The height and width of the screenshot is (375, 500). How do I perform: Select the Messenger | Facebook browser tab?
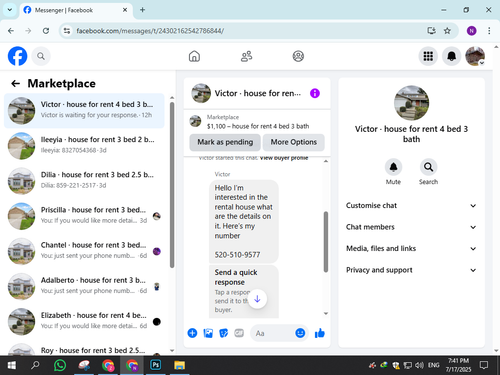[76, 10]
